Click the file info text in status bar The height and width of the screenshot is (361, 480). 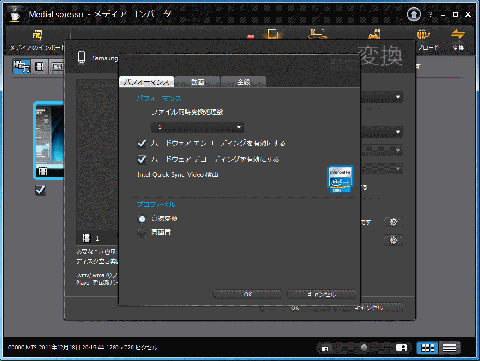coord(82,347)
